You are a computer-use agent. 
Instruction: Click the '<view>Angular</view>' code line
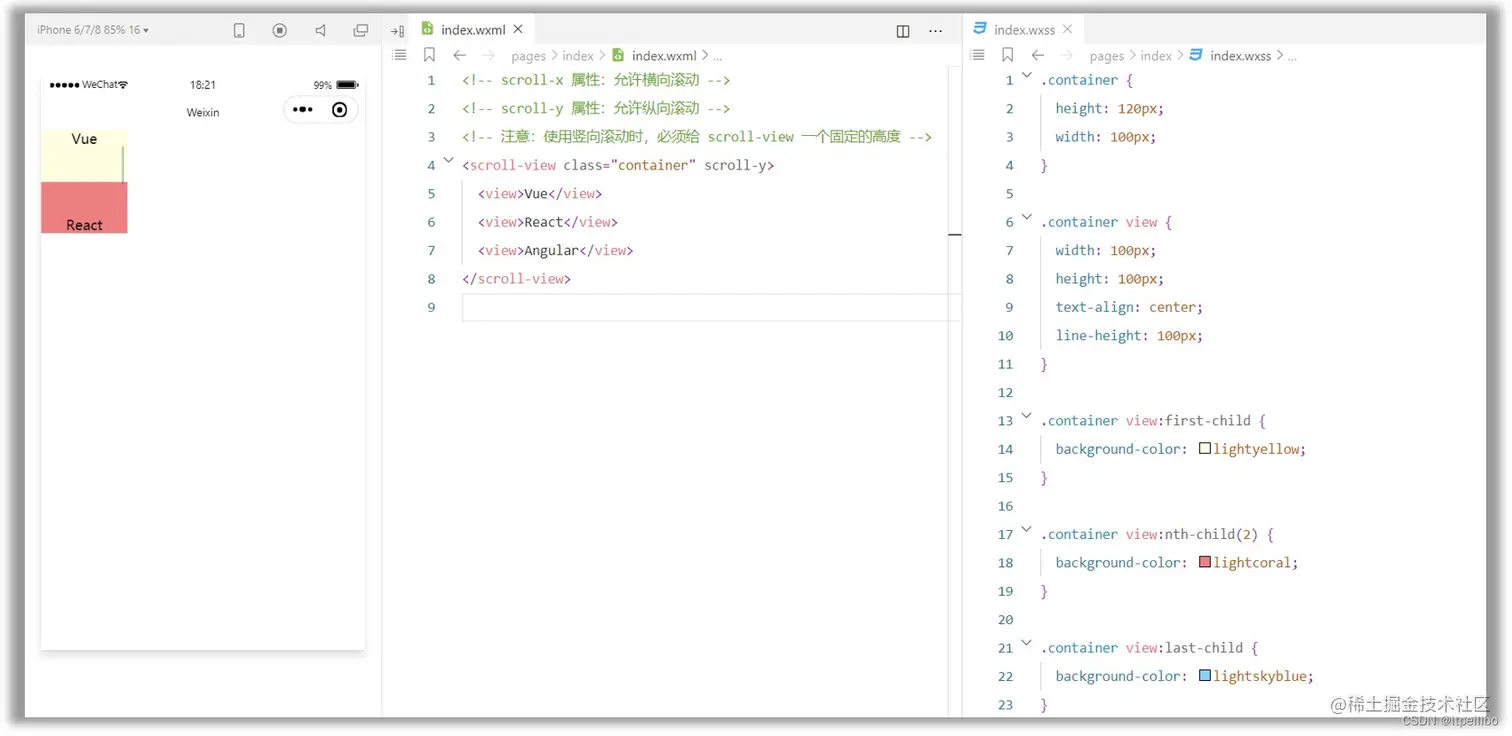point(556,250)
